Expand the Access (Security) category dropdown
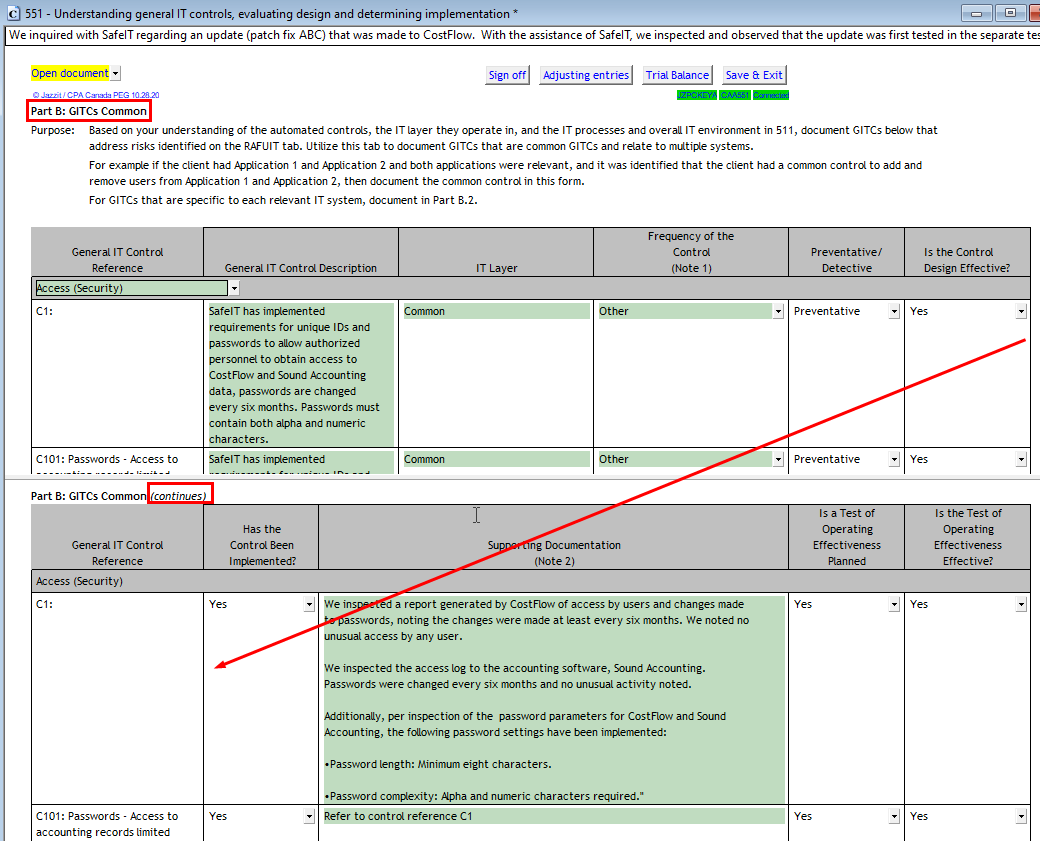 tap(234, 289)
